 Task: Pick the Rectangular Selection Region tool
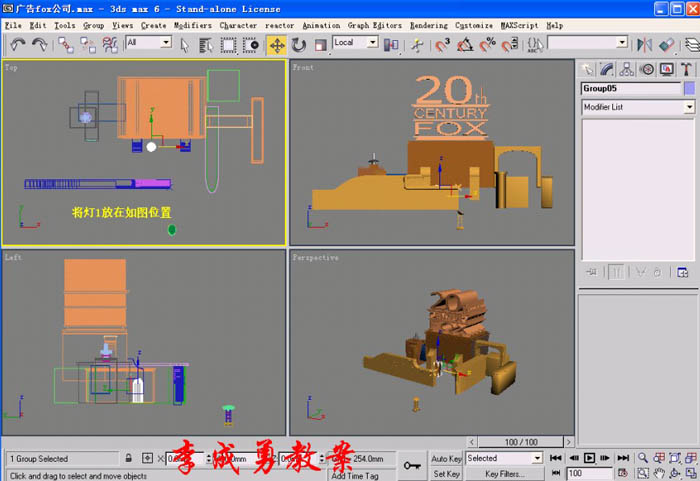pos(228,45)
